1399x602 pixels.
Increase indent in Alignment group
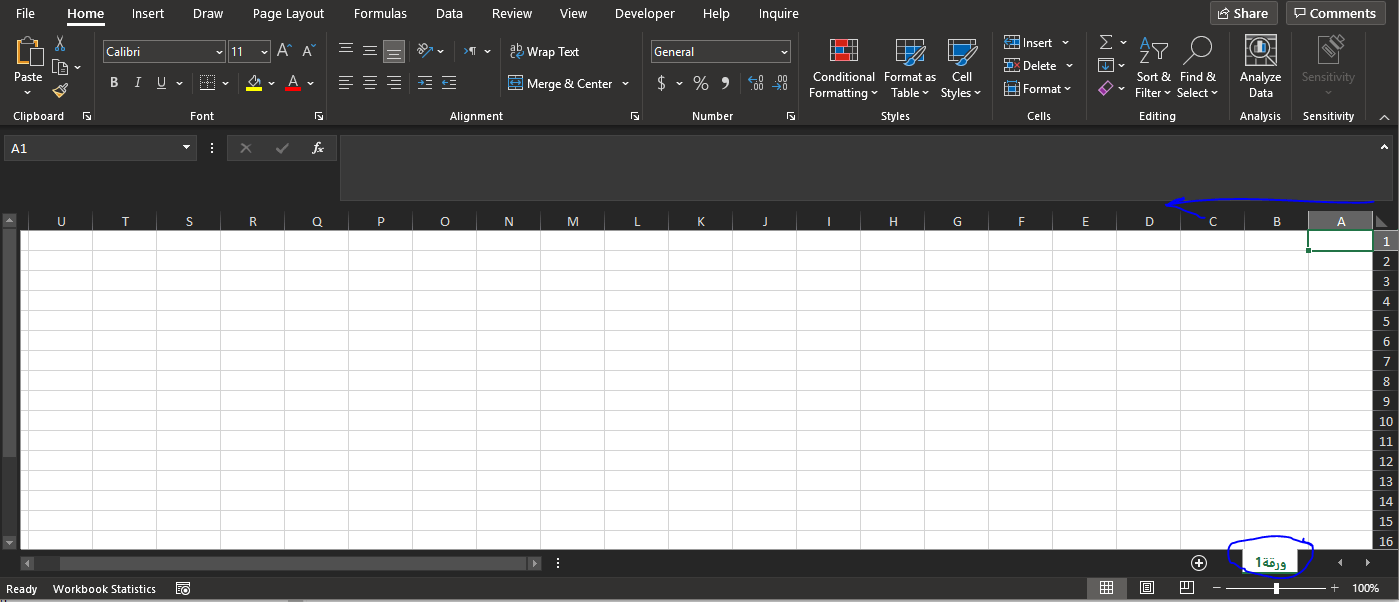click(x=448, y=83)
